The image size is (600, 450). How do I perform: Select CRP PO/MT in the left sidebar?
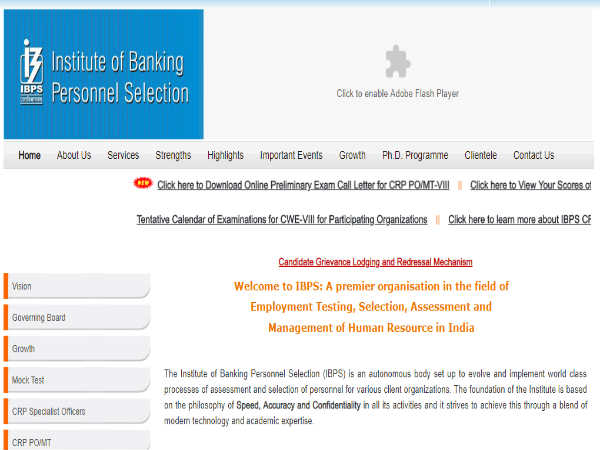[77, 440]
